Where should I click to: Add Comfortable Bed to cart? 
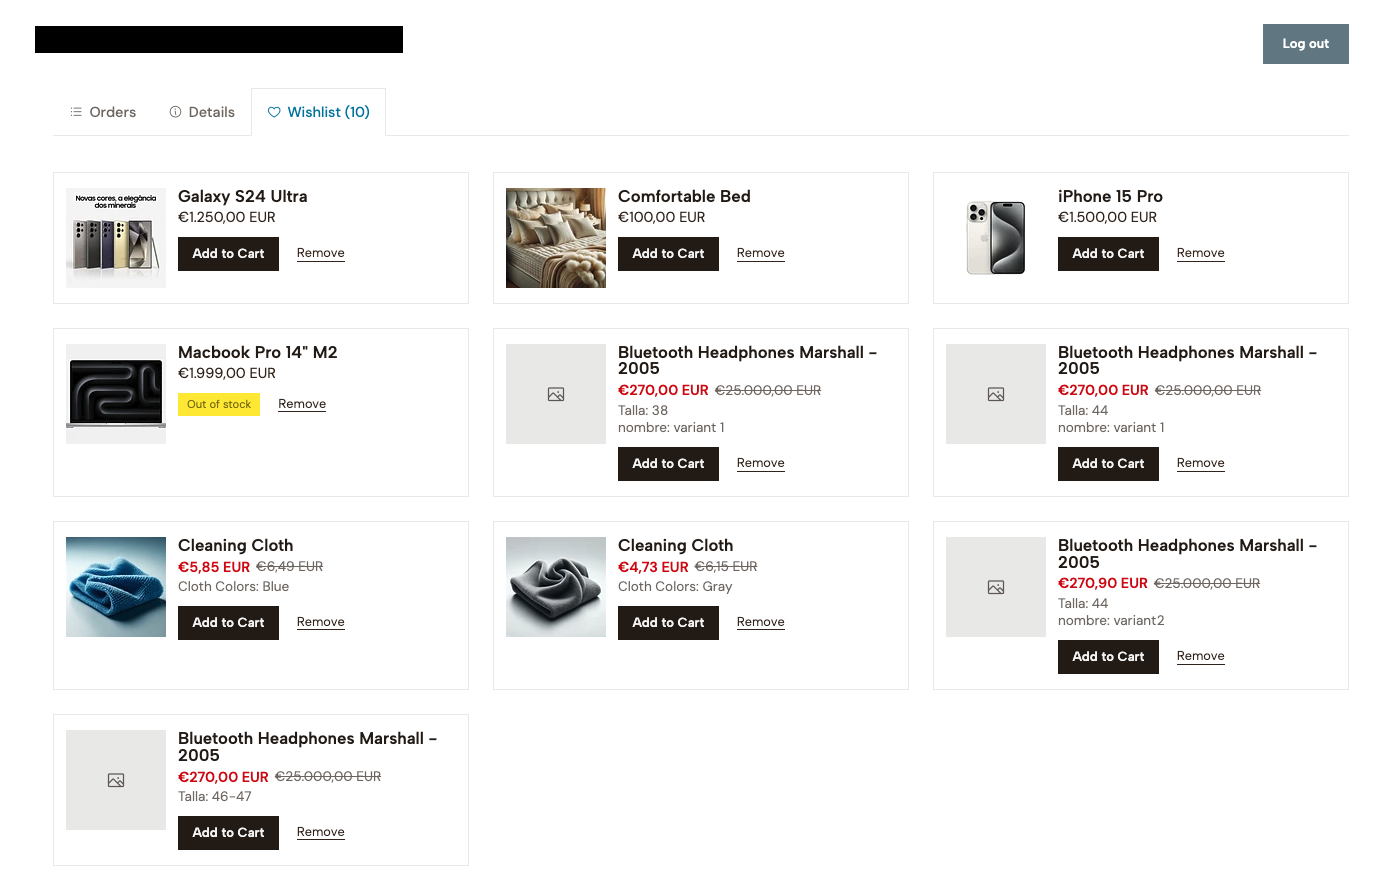pos(668,254)
